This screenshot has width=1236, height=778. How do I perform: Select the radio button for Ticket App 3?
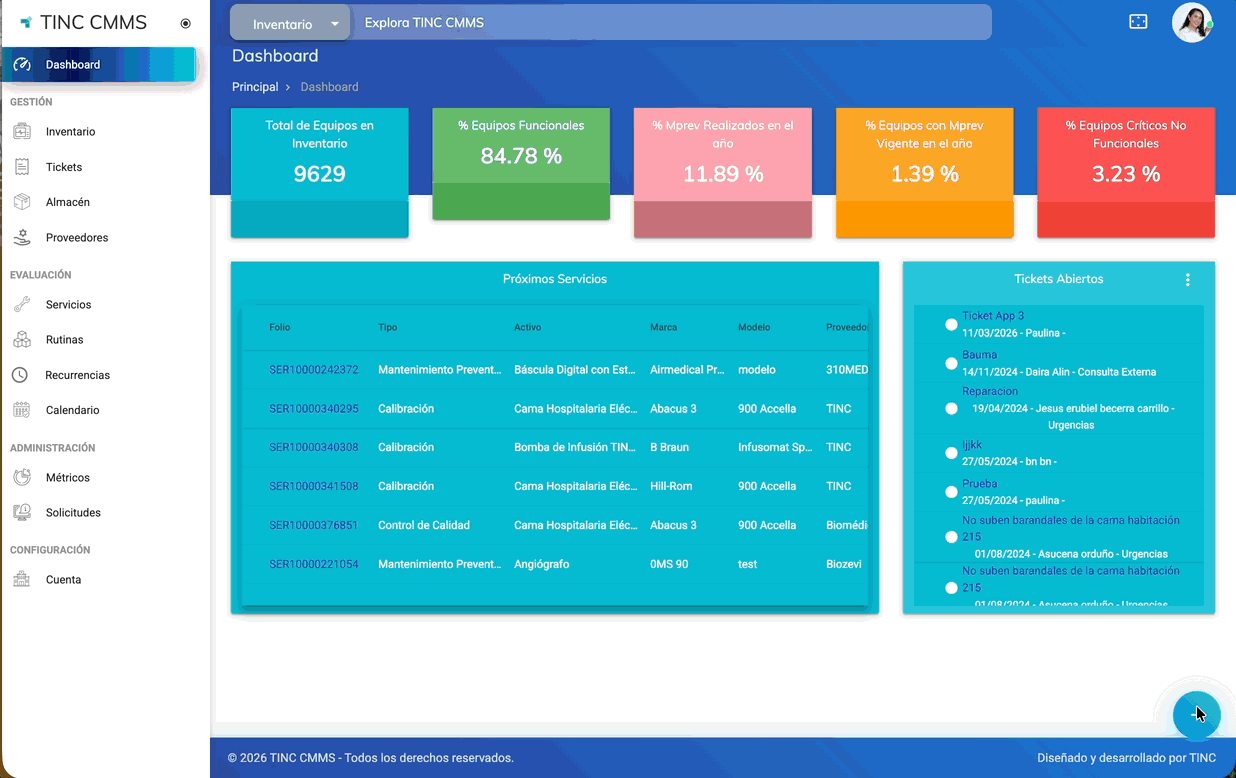coord(951,324)
